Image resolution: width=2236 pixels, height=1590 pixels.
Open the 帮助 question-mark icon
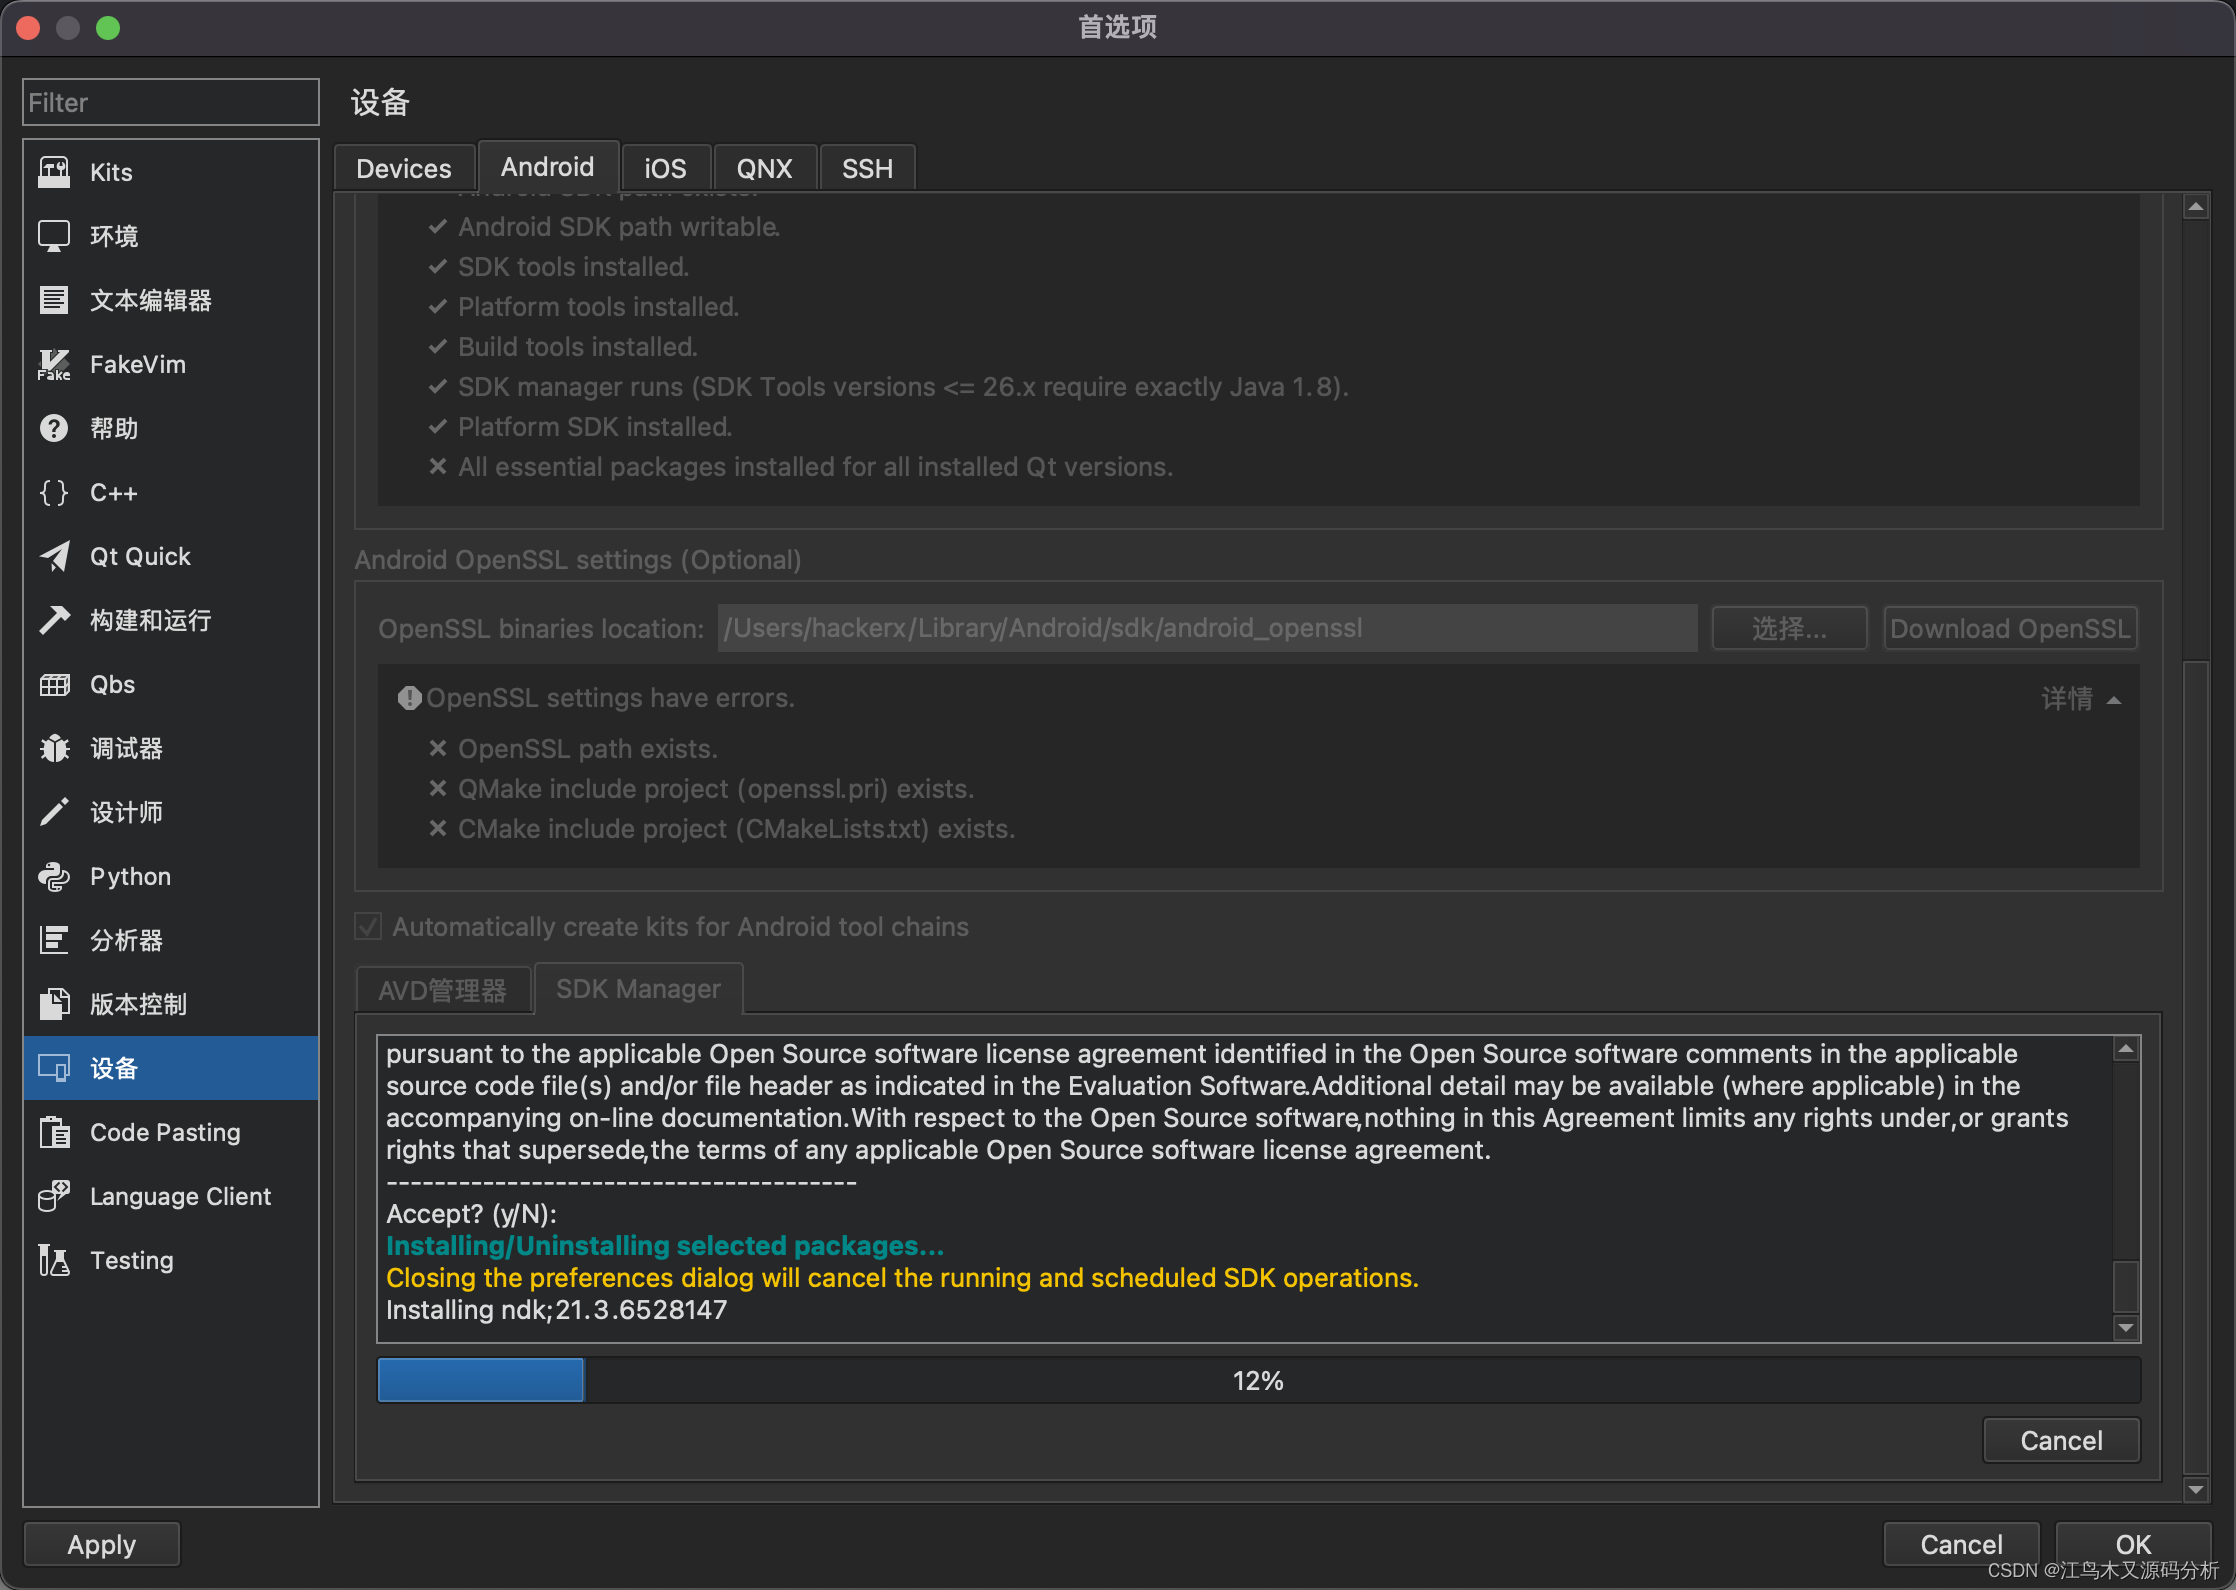point(54,428)
